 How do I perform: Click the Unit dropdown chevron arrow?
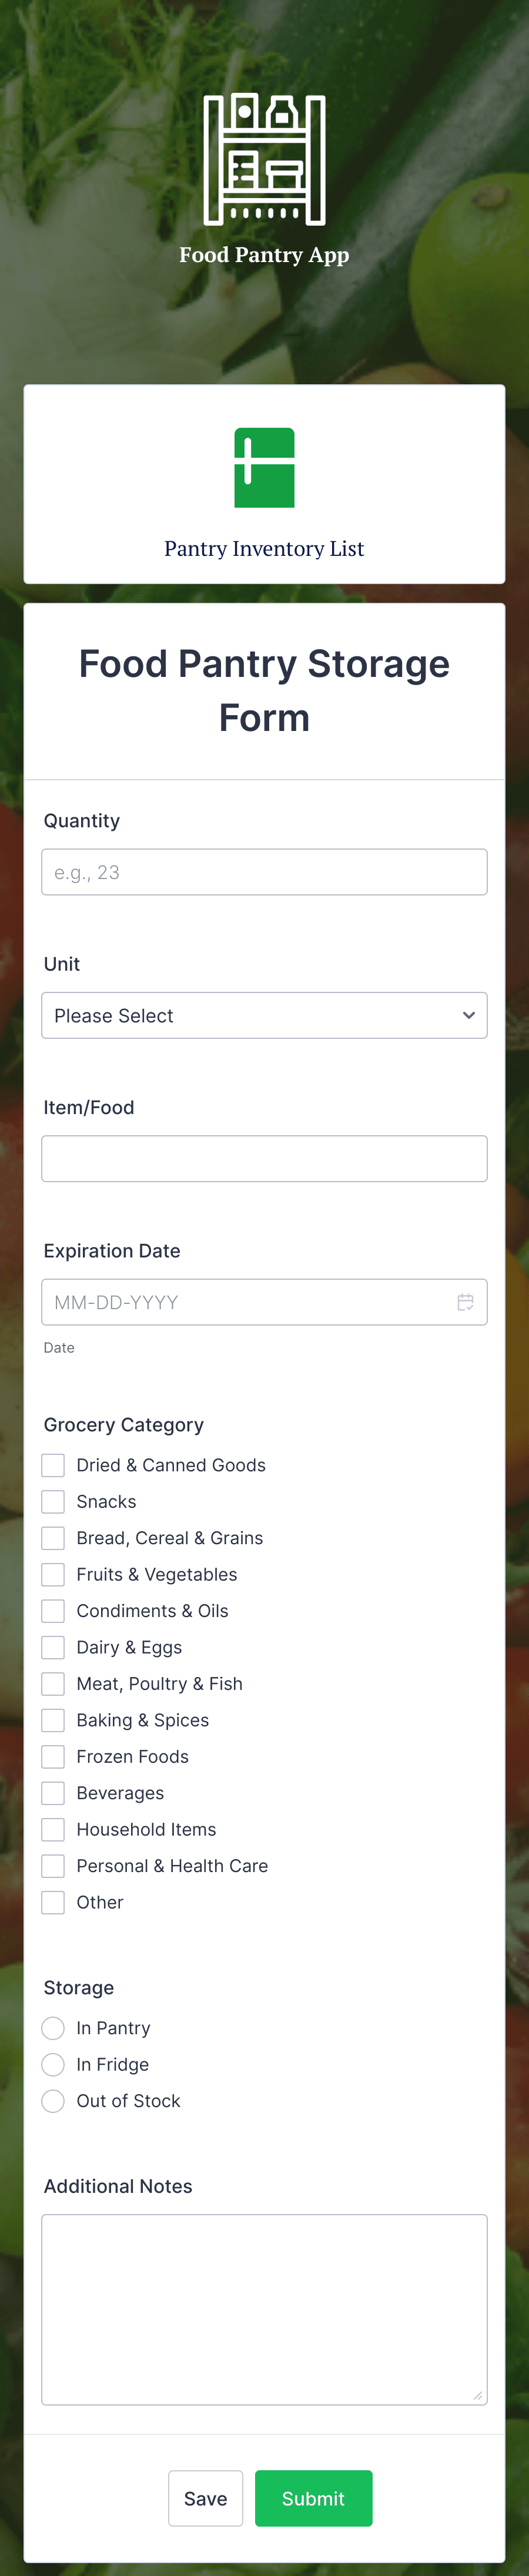[468, 1016]
